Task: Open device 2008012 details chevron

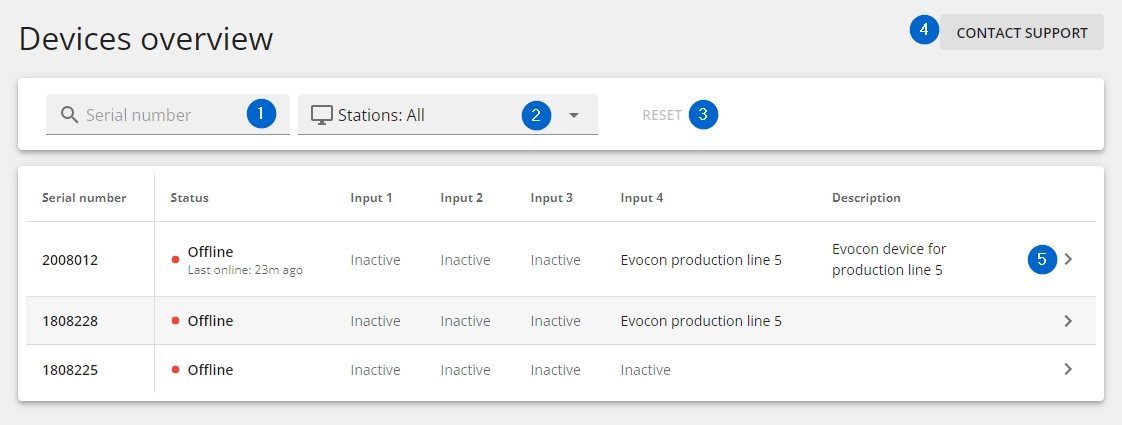Action: click(1068, 260)
